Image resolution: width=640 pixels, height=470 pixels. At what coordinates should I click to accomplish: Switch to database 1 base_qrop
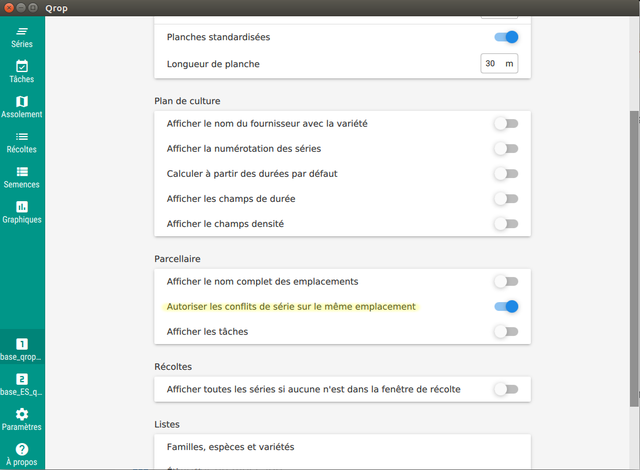(x=22, y=349)
